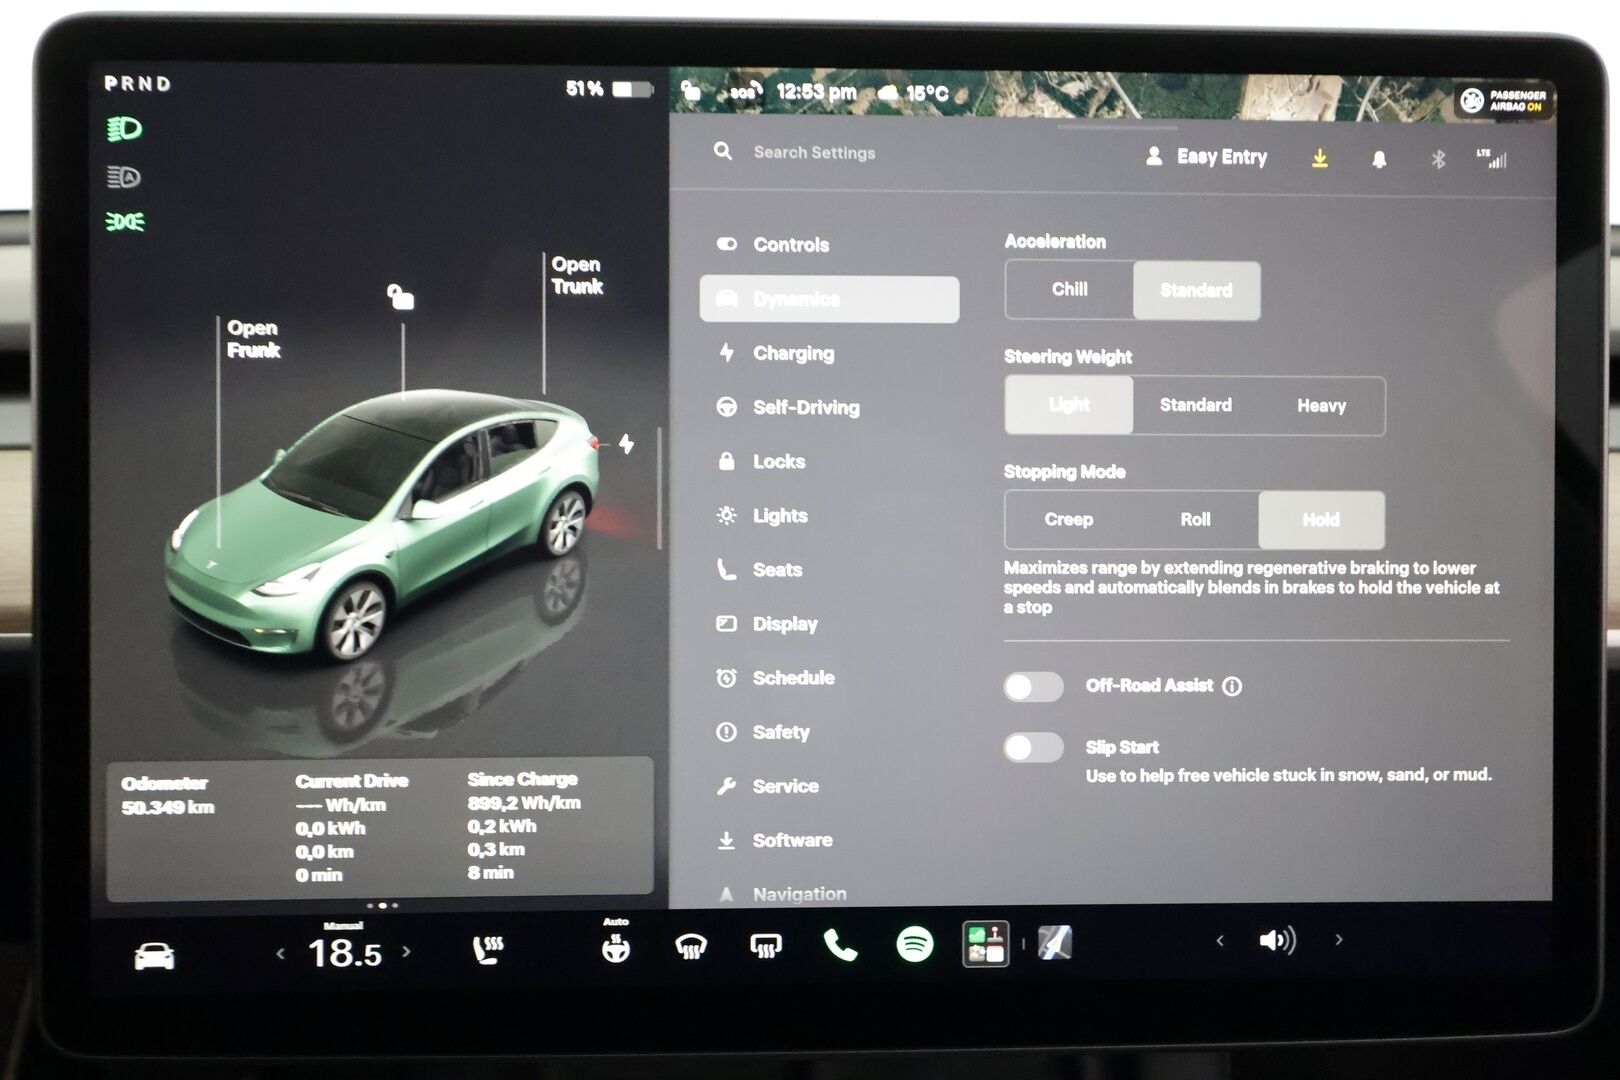1620x1080 pixels.
Task: Open the Easy Entry driver profile menu
Action: 1206,157
